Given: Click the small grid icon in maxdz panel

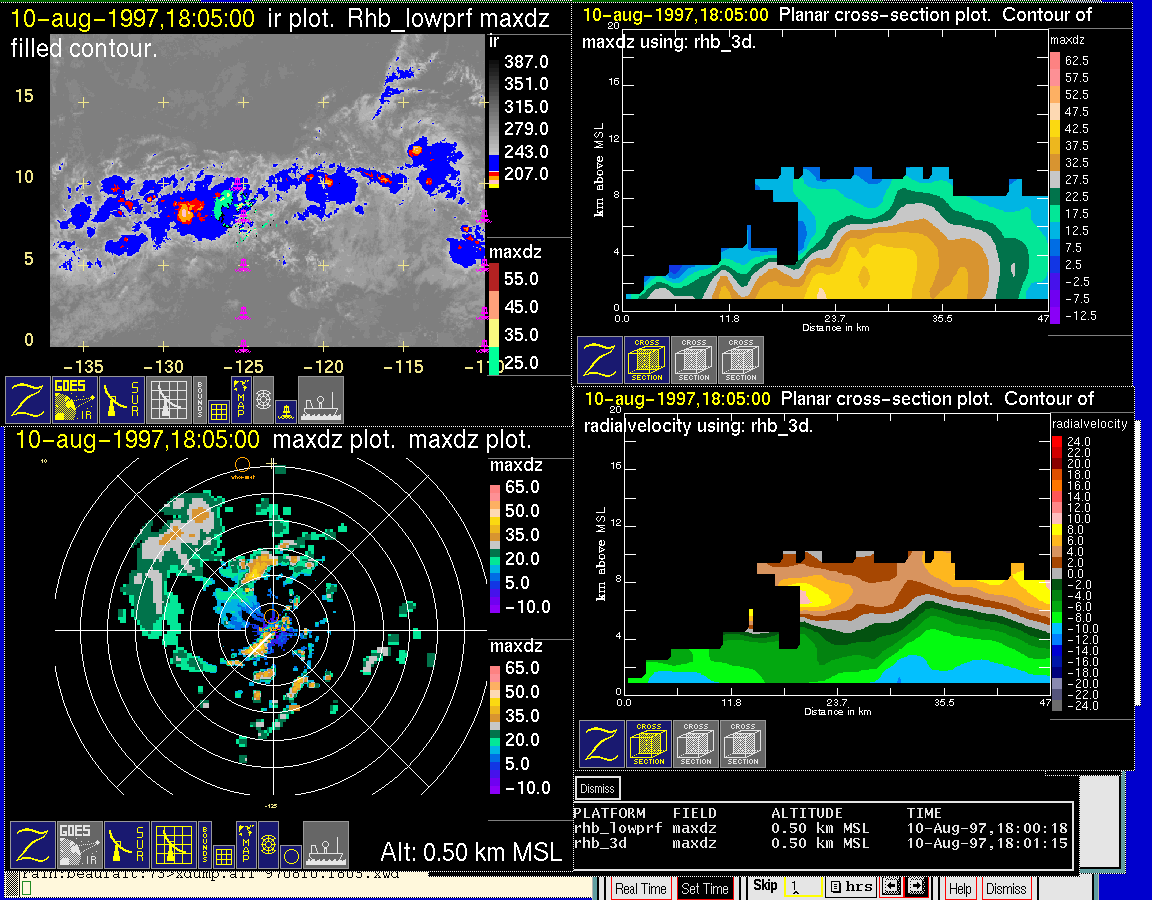Looking at the screenshot, I should (x=221, y=855).
